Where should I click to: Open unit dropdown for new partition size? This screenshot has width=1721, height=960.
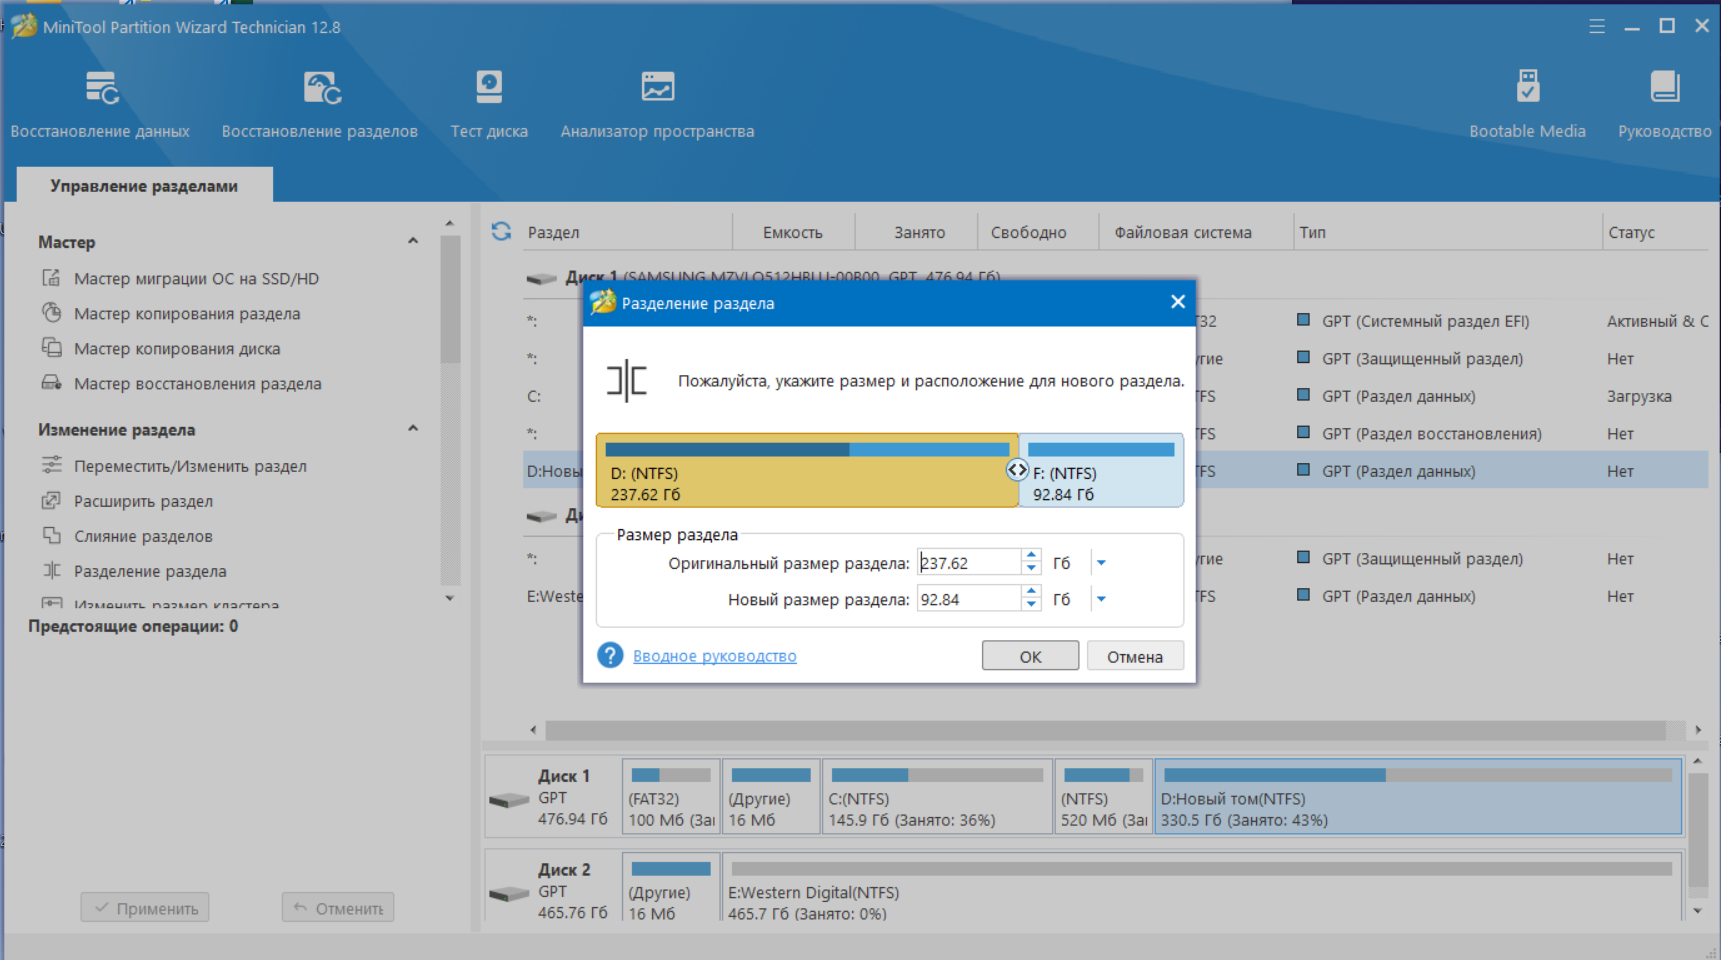click(1101, 599)
